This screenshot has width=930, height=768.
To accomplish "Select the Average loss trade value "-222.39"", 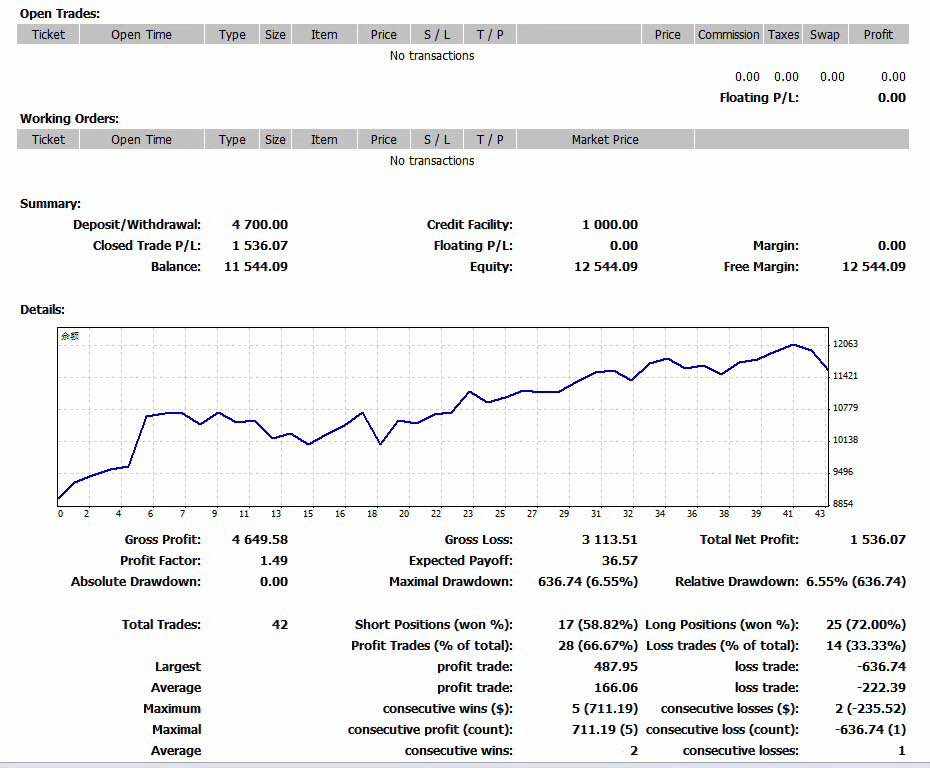I will click(881, 687).
